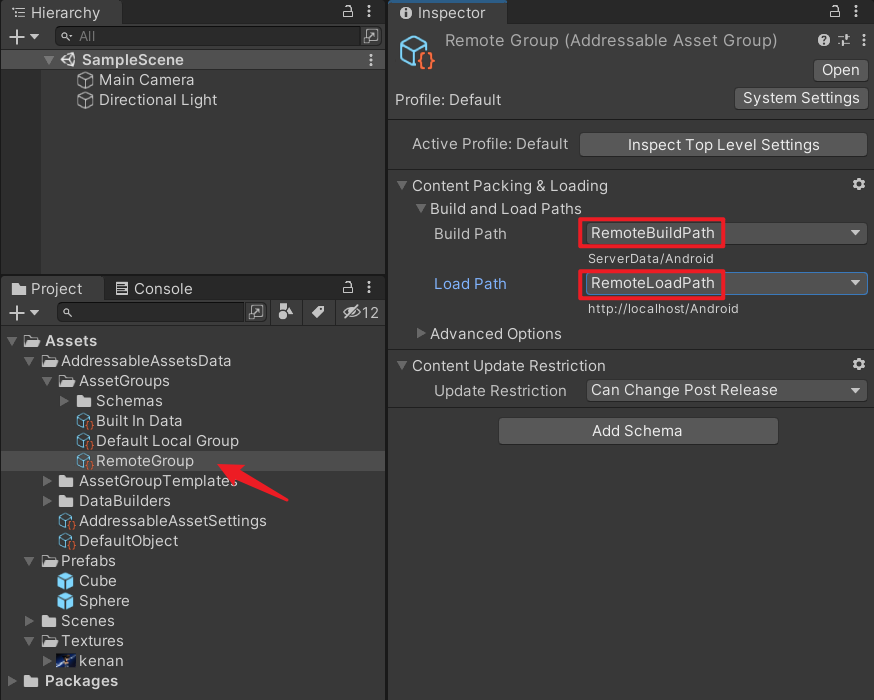Click Inspect Top Level Settings button
The image size is (874, 700).
point(723,145)
